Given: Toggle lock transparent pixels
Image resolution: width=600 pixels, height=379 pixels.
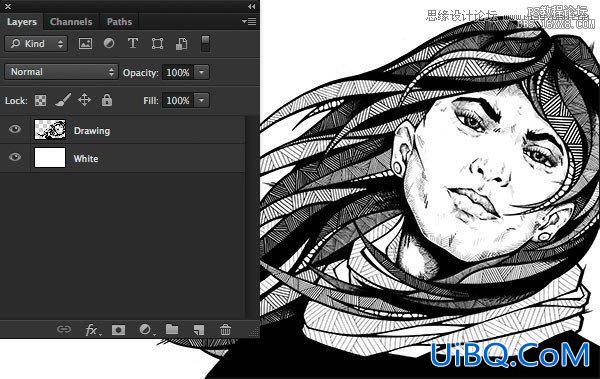Looking at the screenshot, I should (41, 100).
